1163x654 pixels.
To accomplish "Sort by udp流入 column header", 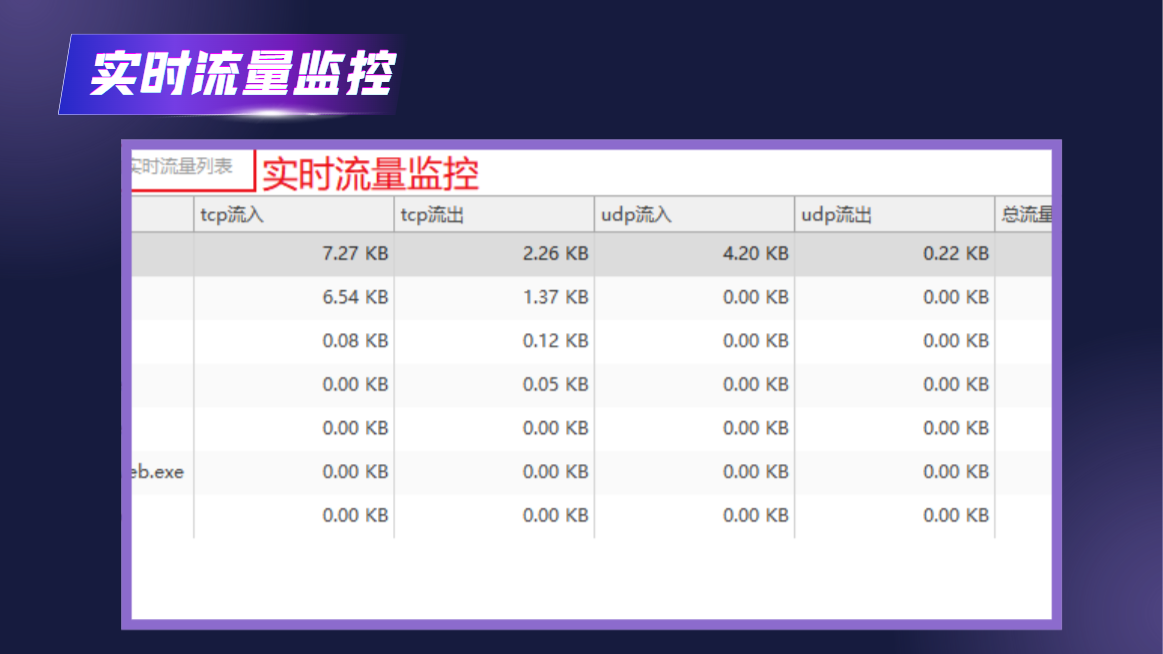I will point(694,215).
